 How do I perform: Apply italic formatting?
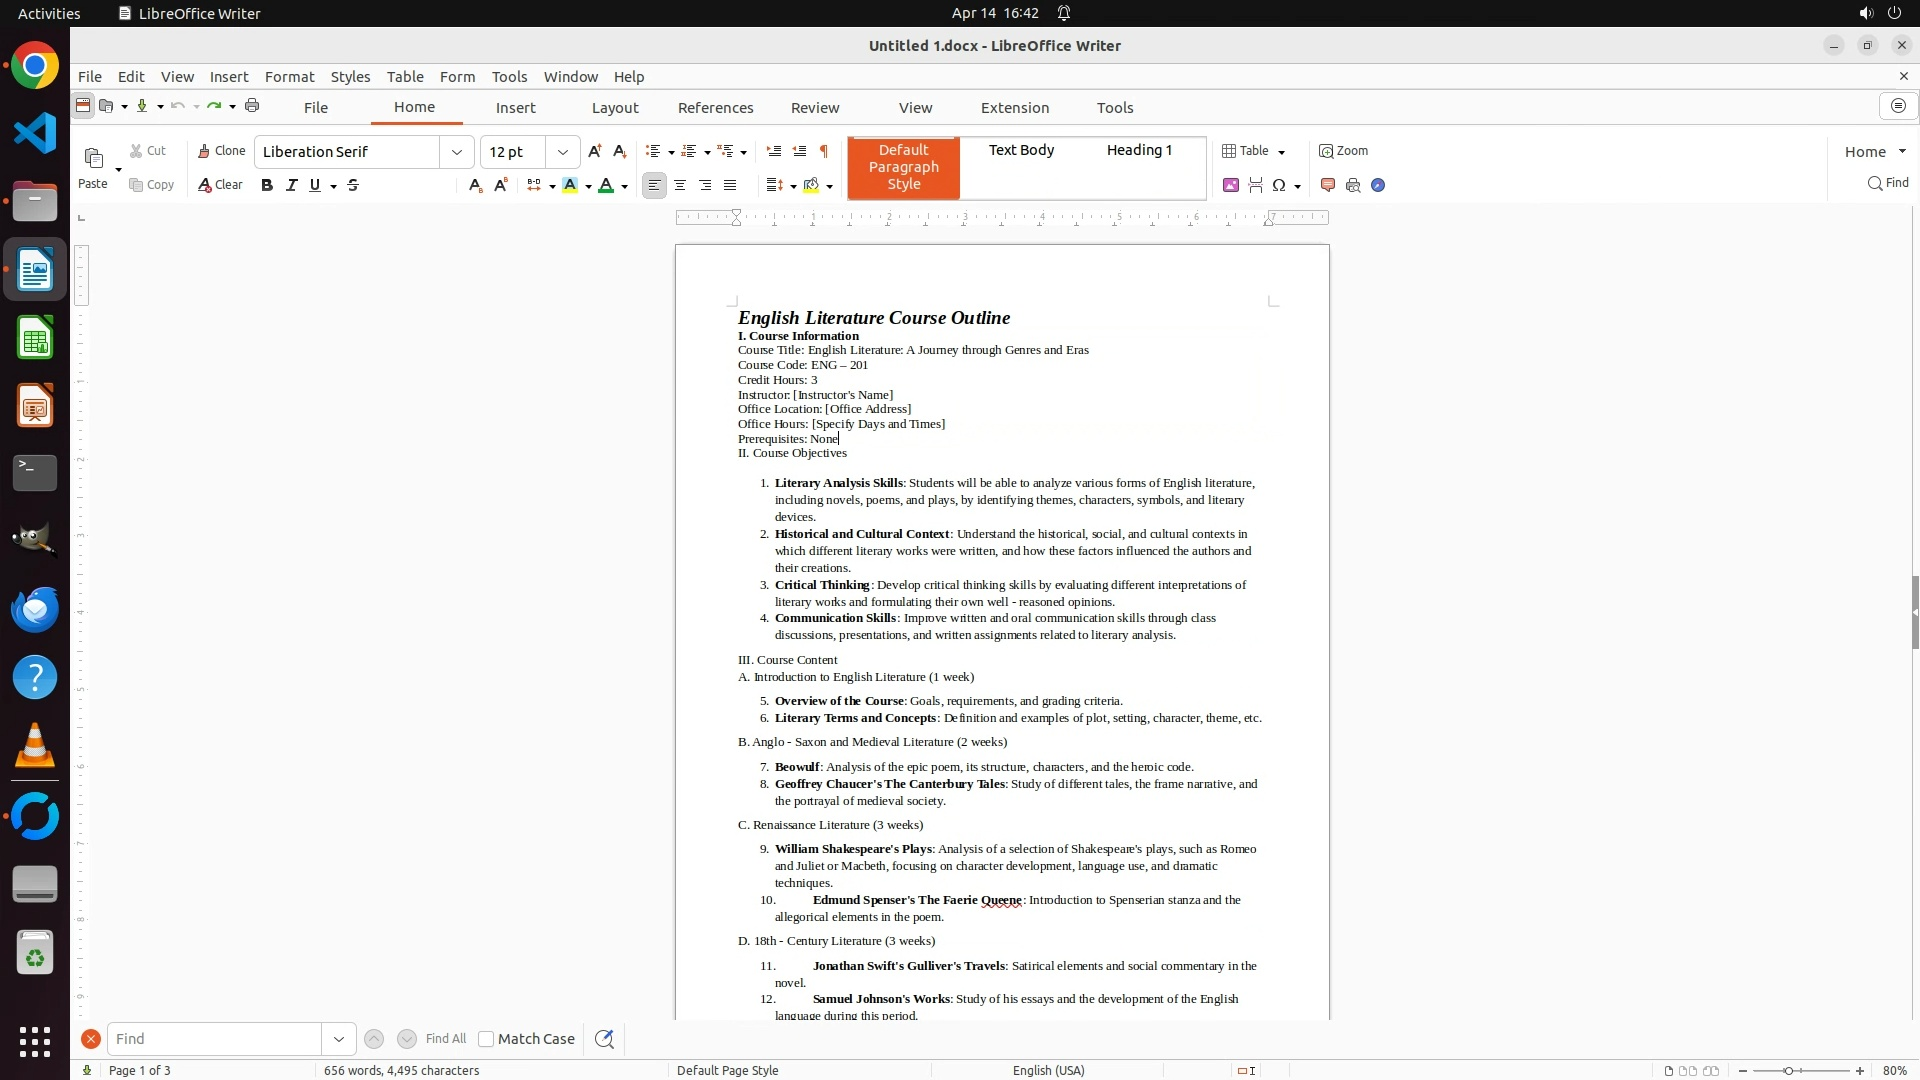(291, 185)
